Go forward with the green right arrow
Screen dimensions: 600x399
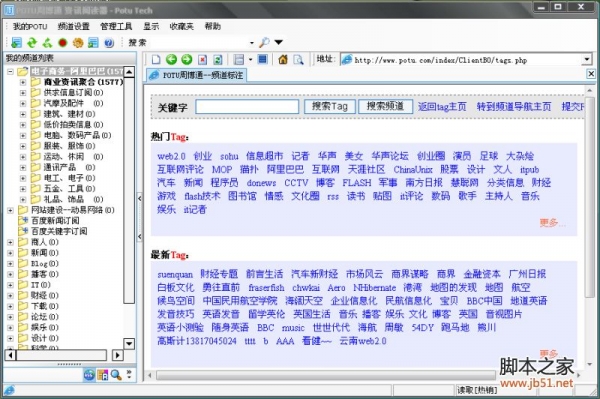click(x=187, y=60)
